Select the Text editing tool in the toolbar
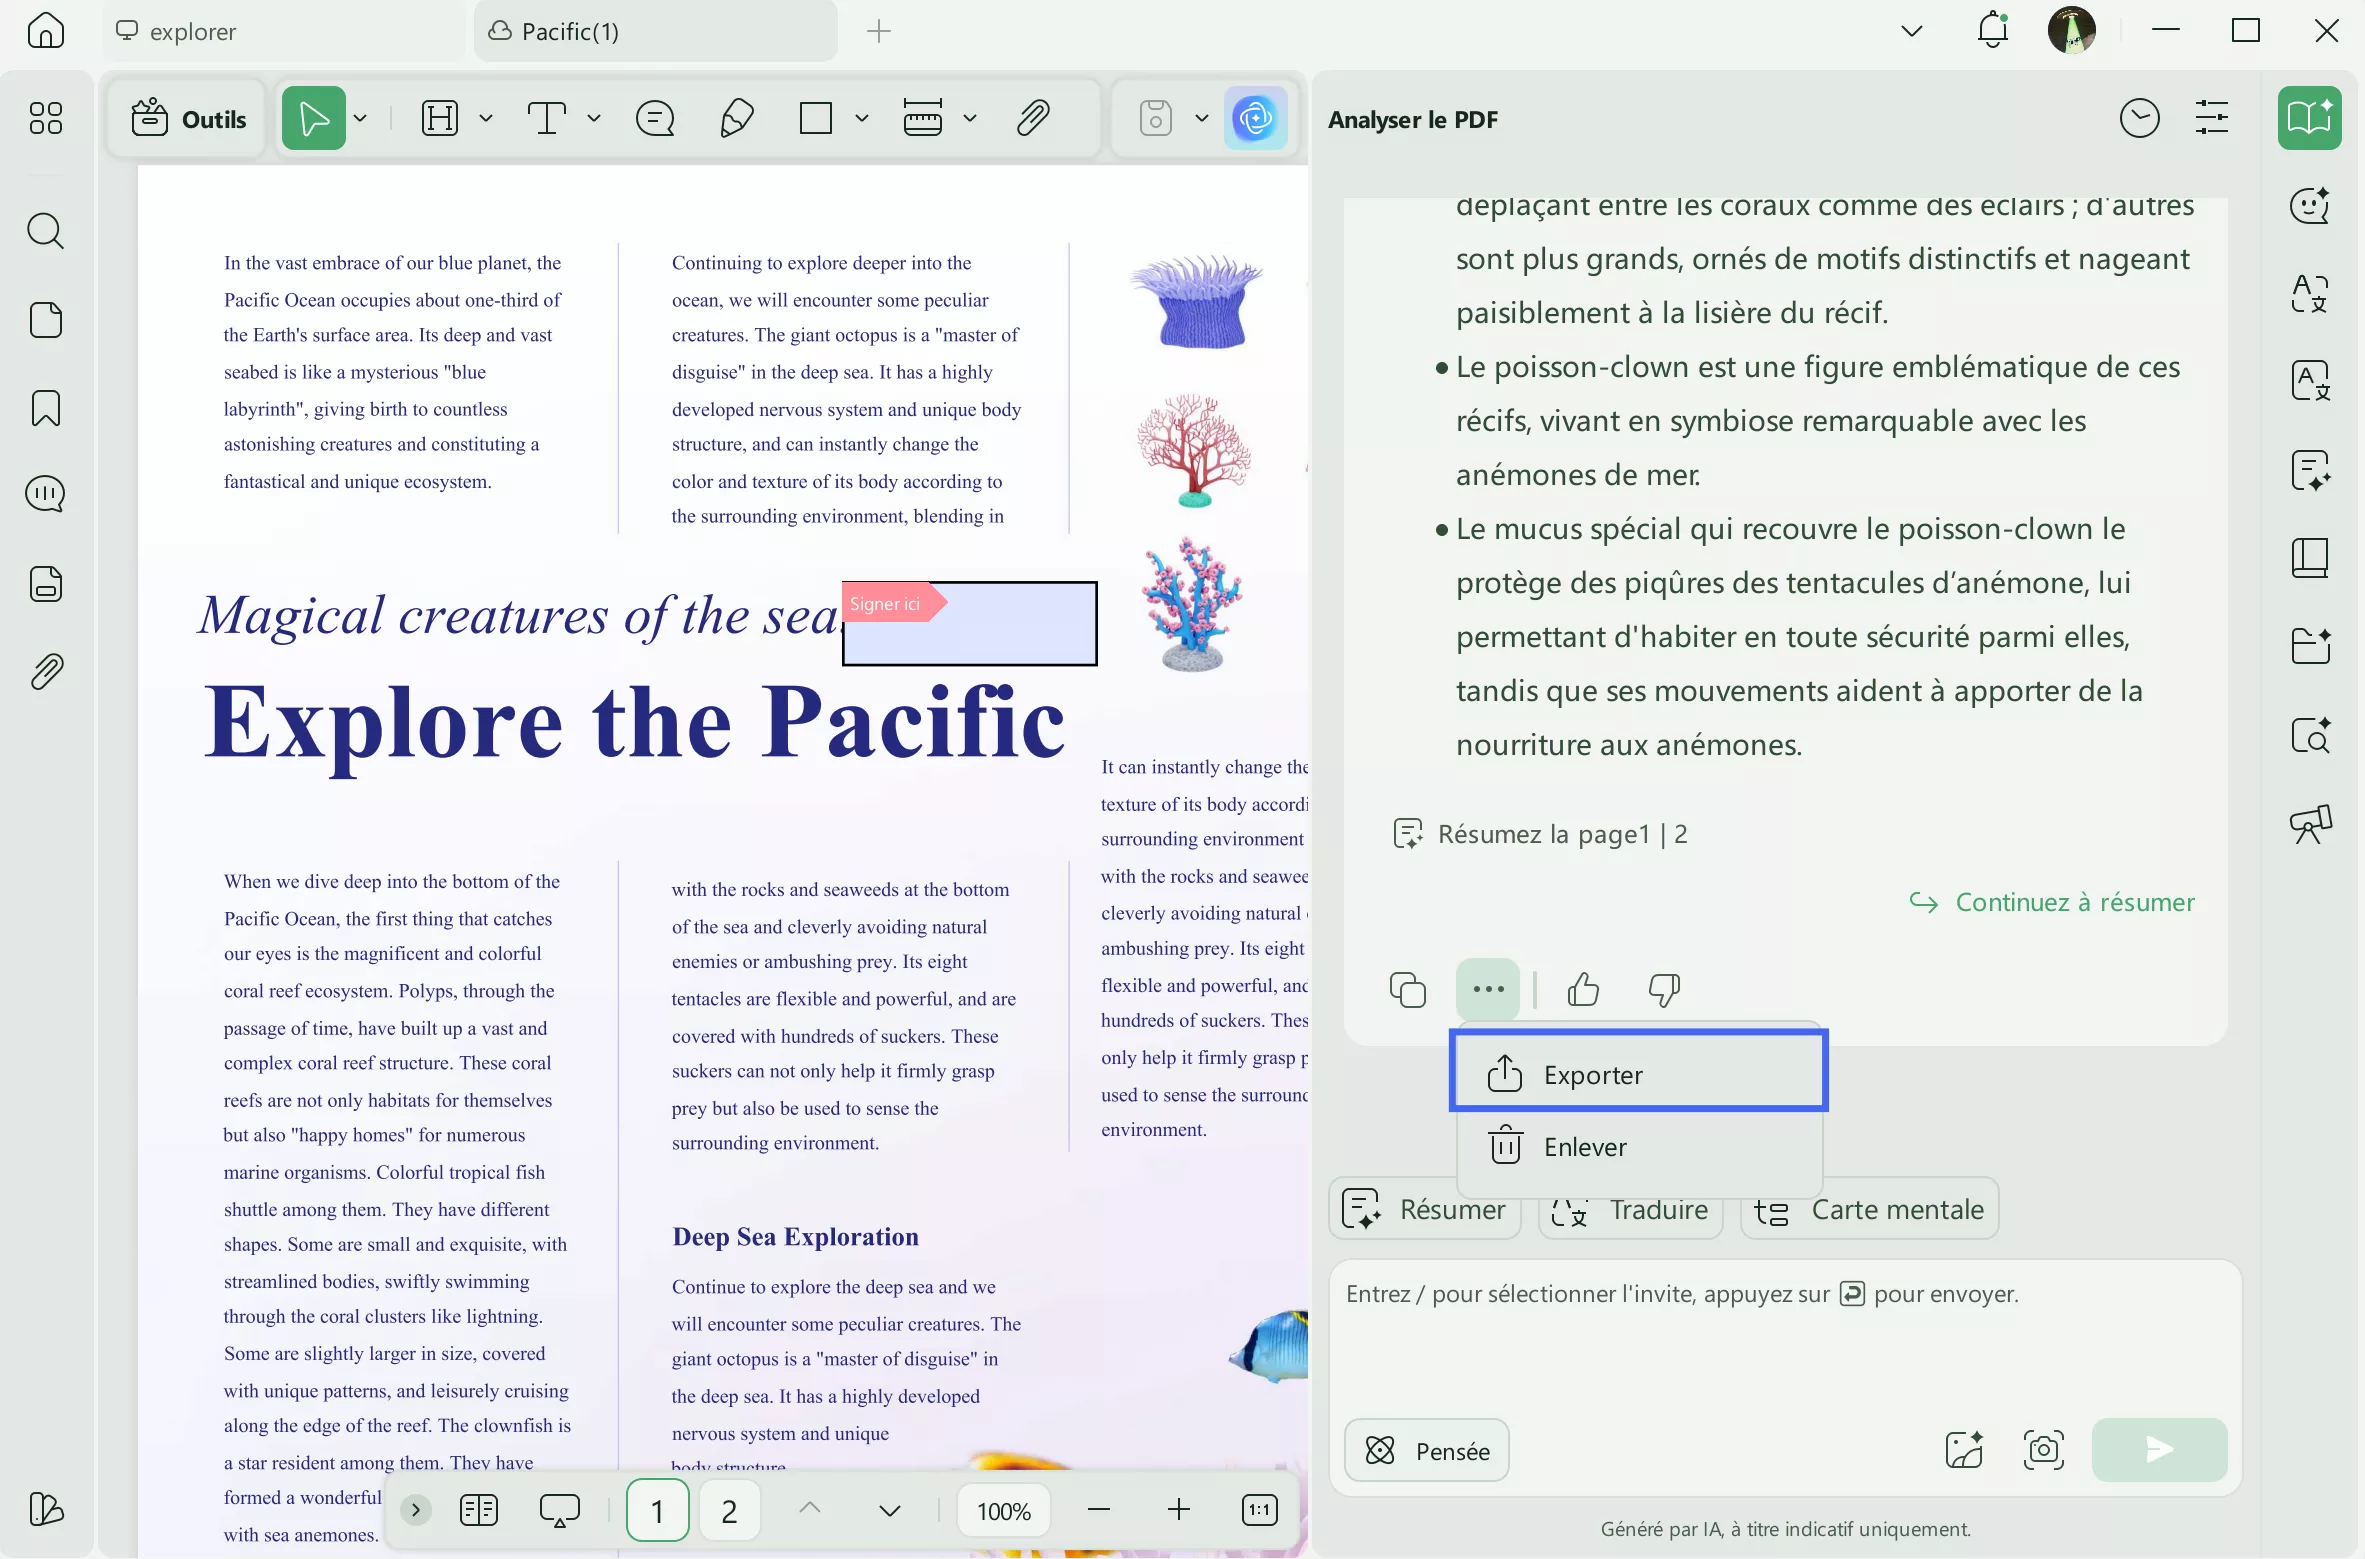 tap(549, 118)
